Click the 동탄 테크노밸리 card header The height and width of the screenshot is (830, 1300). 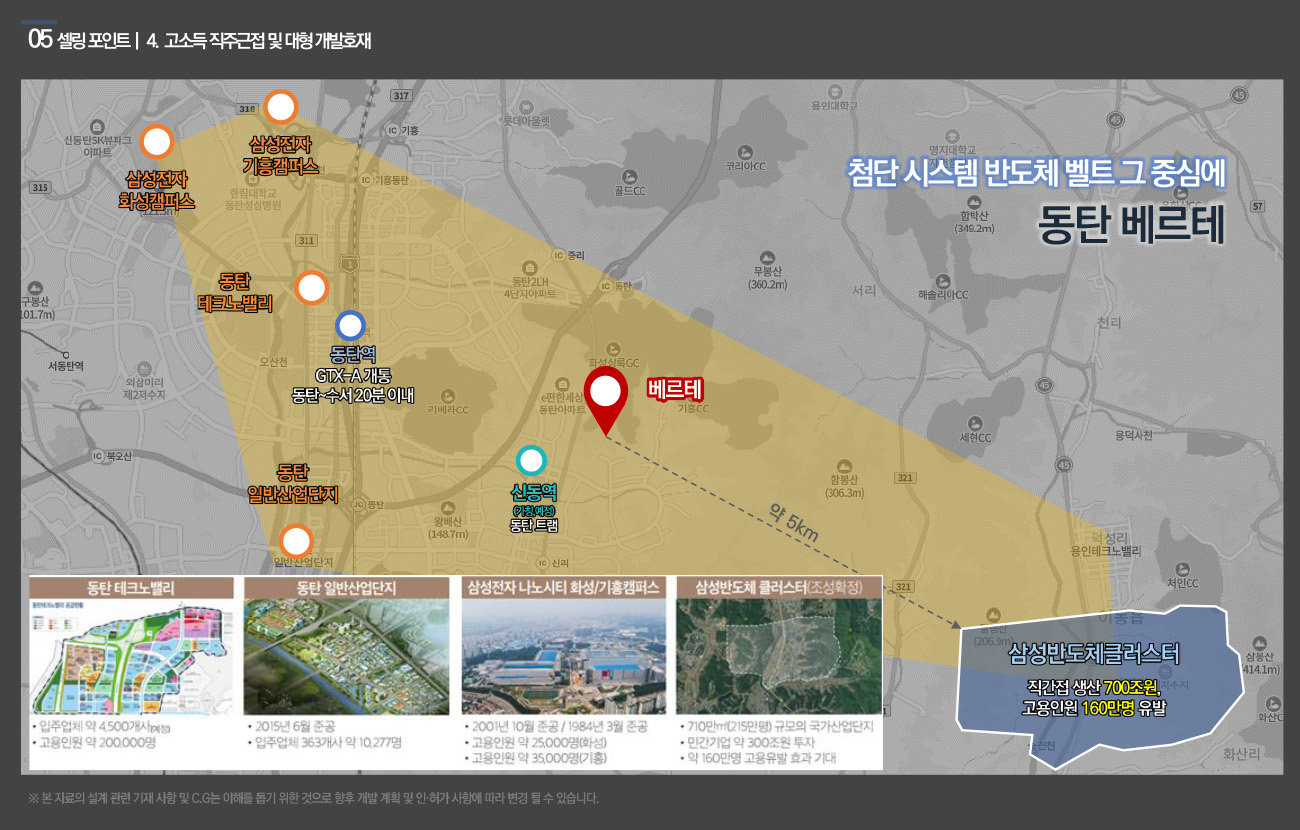click(x=132, y=588)
